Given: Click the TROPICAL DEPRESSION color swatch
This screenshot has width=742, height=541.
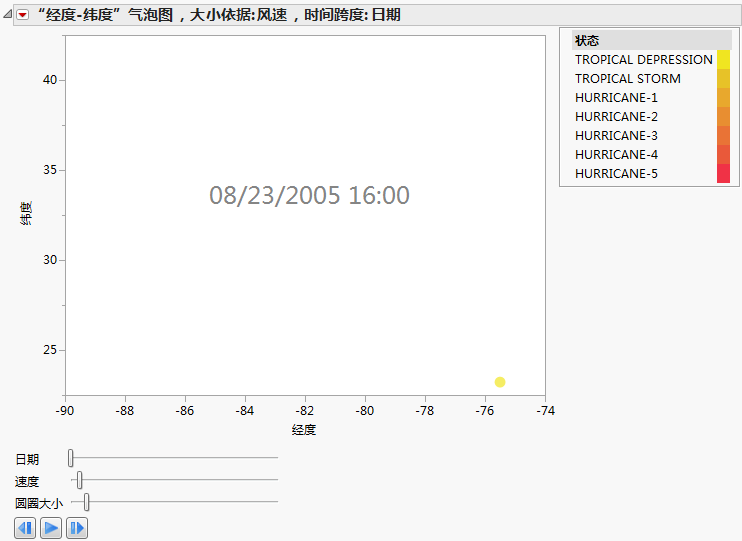Looking at the screenshot, I should pos(724,60).
